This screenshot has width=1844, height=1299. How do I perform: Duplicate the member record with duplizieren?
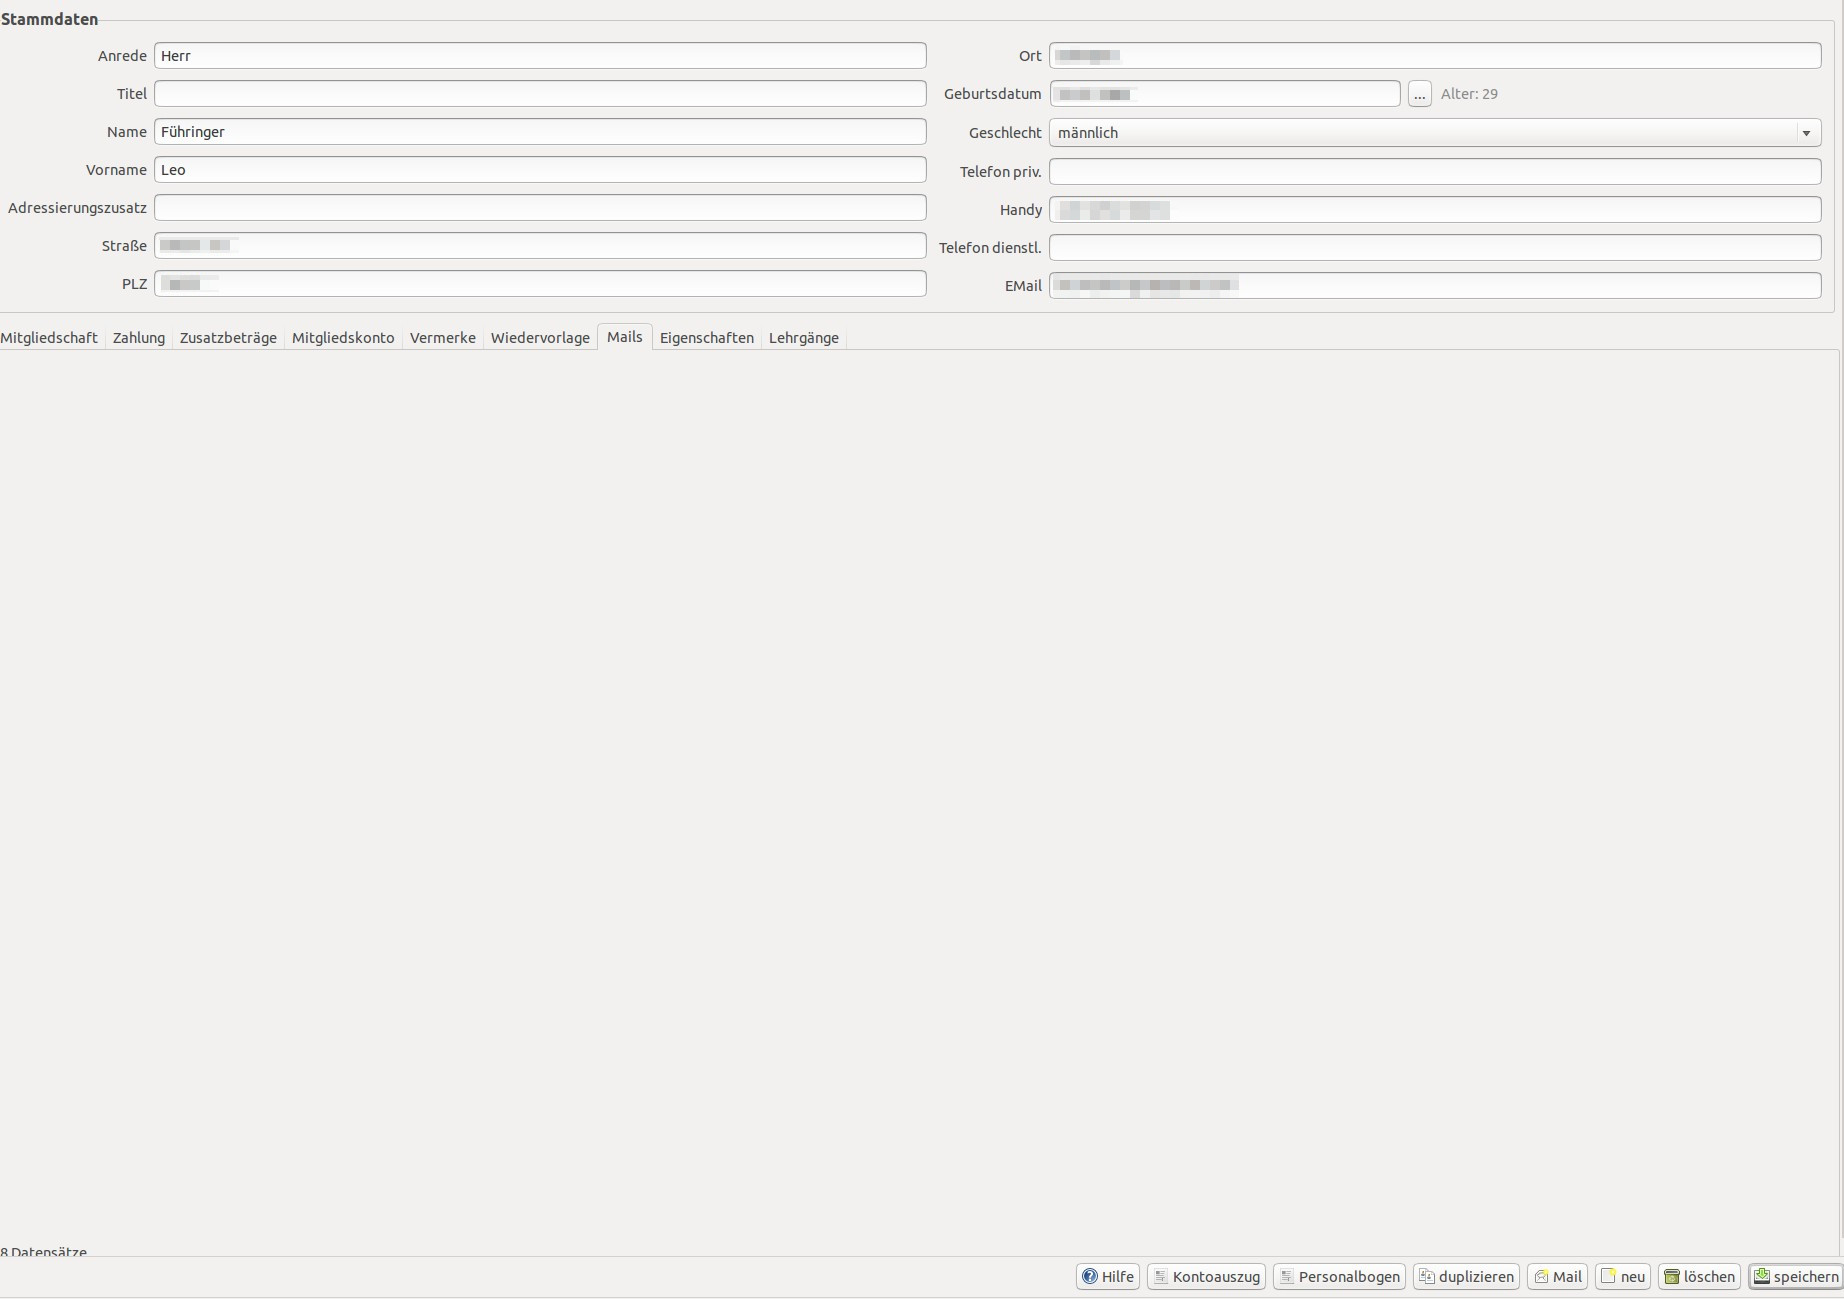tap(1466, 1277)
